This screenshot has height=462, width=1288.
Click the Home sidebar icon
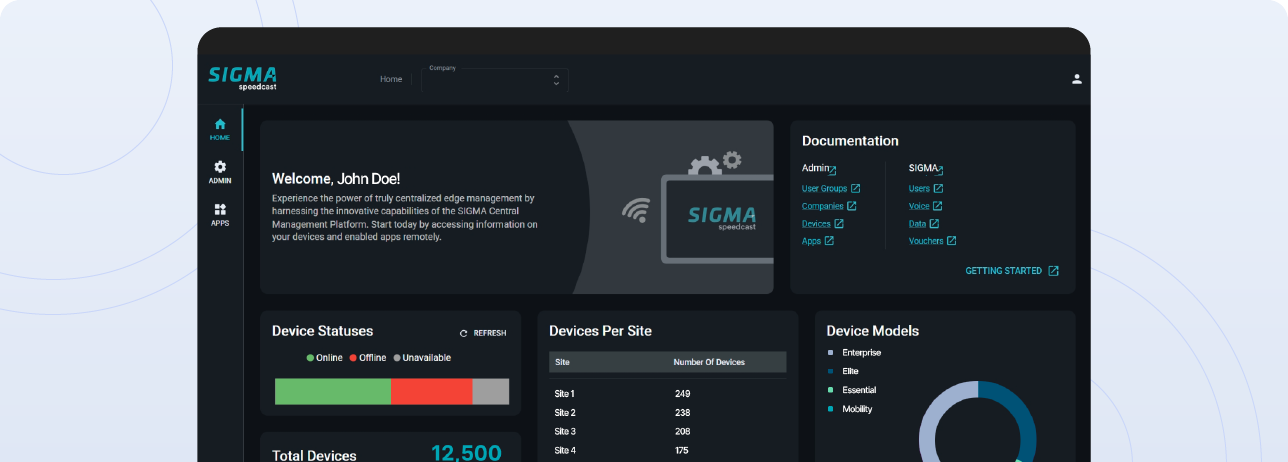pyautogui.click(x=220, y=124)
